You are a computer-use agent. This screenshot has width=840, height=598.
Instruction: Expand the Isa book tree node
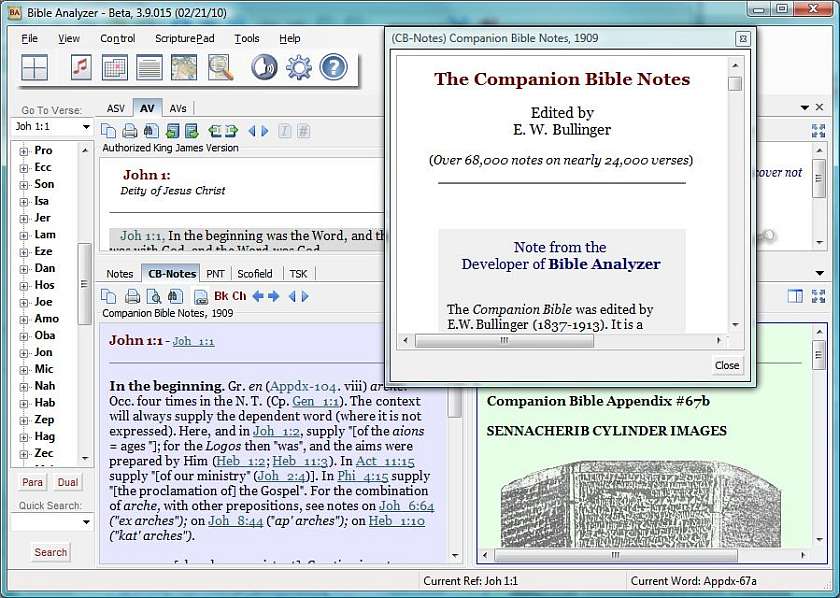pos(24,201)
